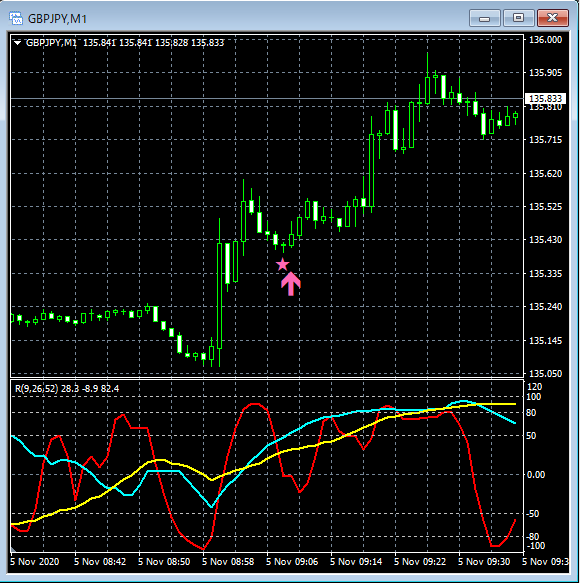Click the cyan indicator line end
The width and height of the screenshot is (581, 583).
point(514,423)
